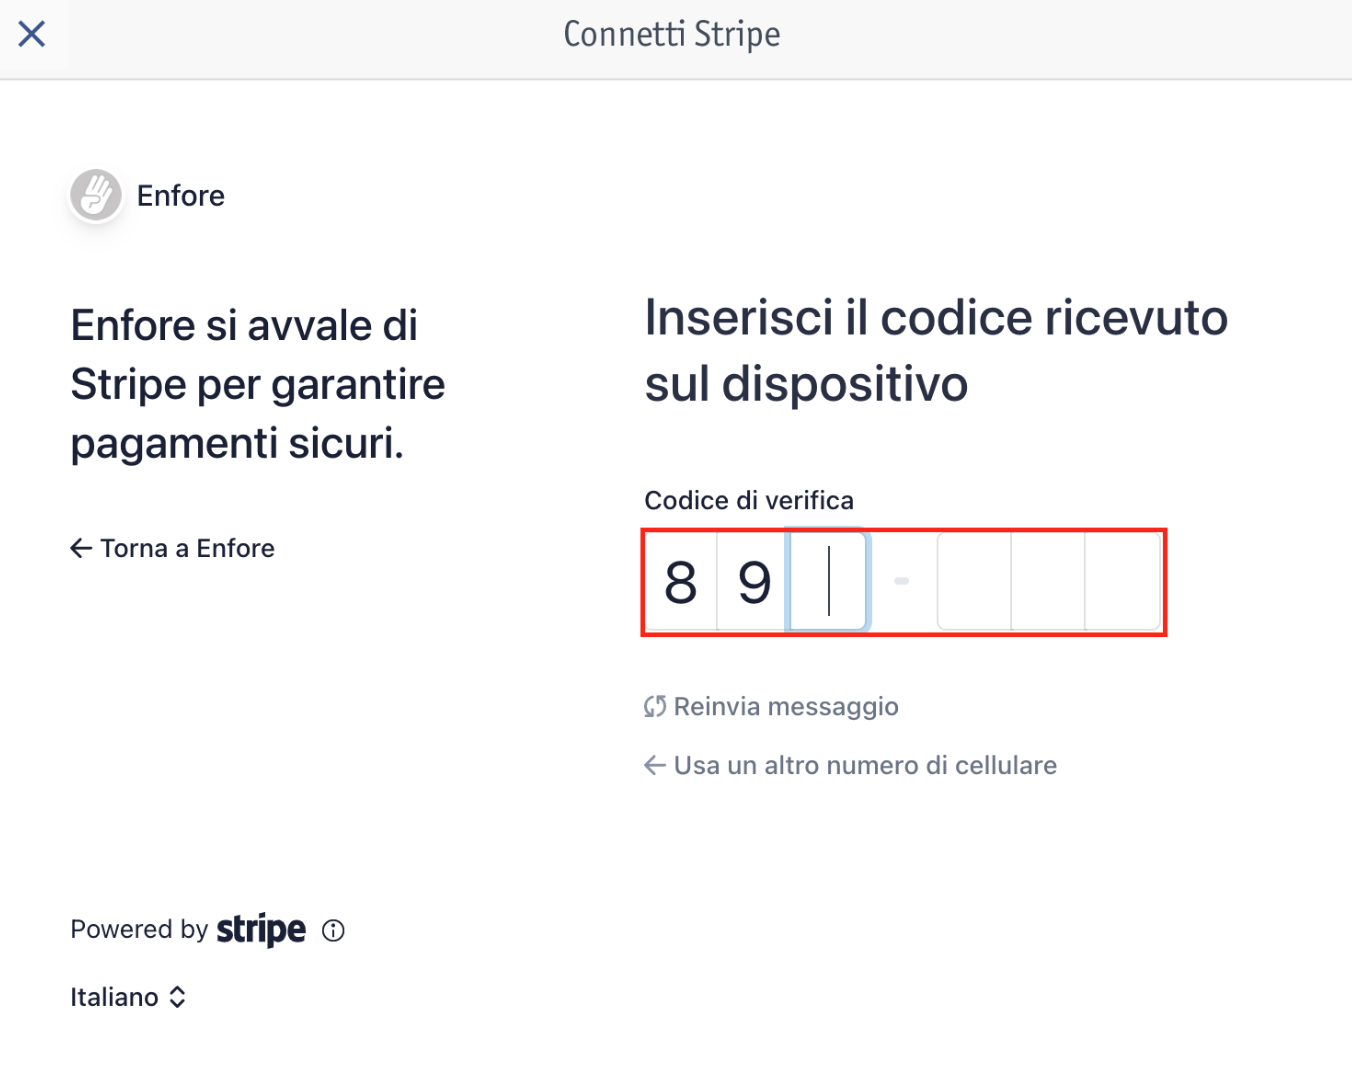Focus the fourth verification code digit box

click(x=974, y=582)
